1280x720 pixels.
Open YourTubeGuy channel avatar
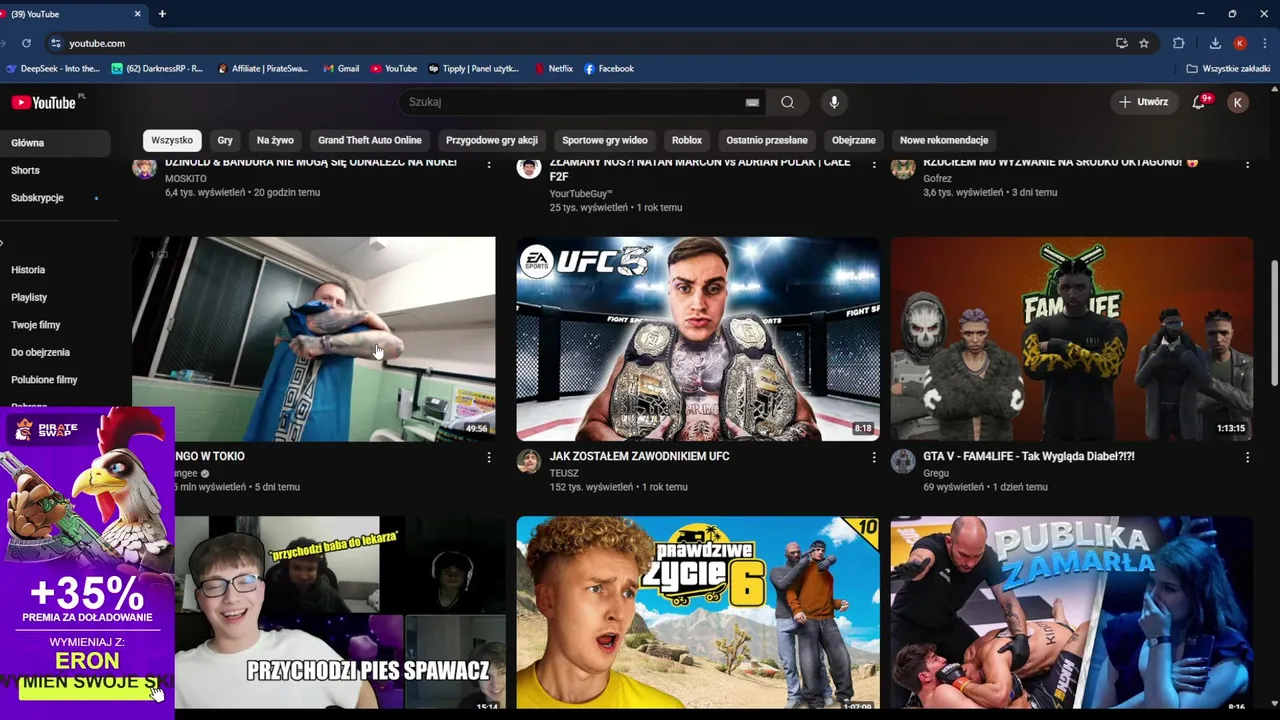[528, 168]
